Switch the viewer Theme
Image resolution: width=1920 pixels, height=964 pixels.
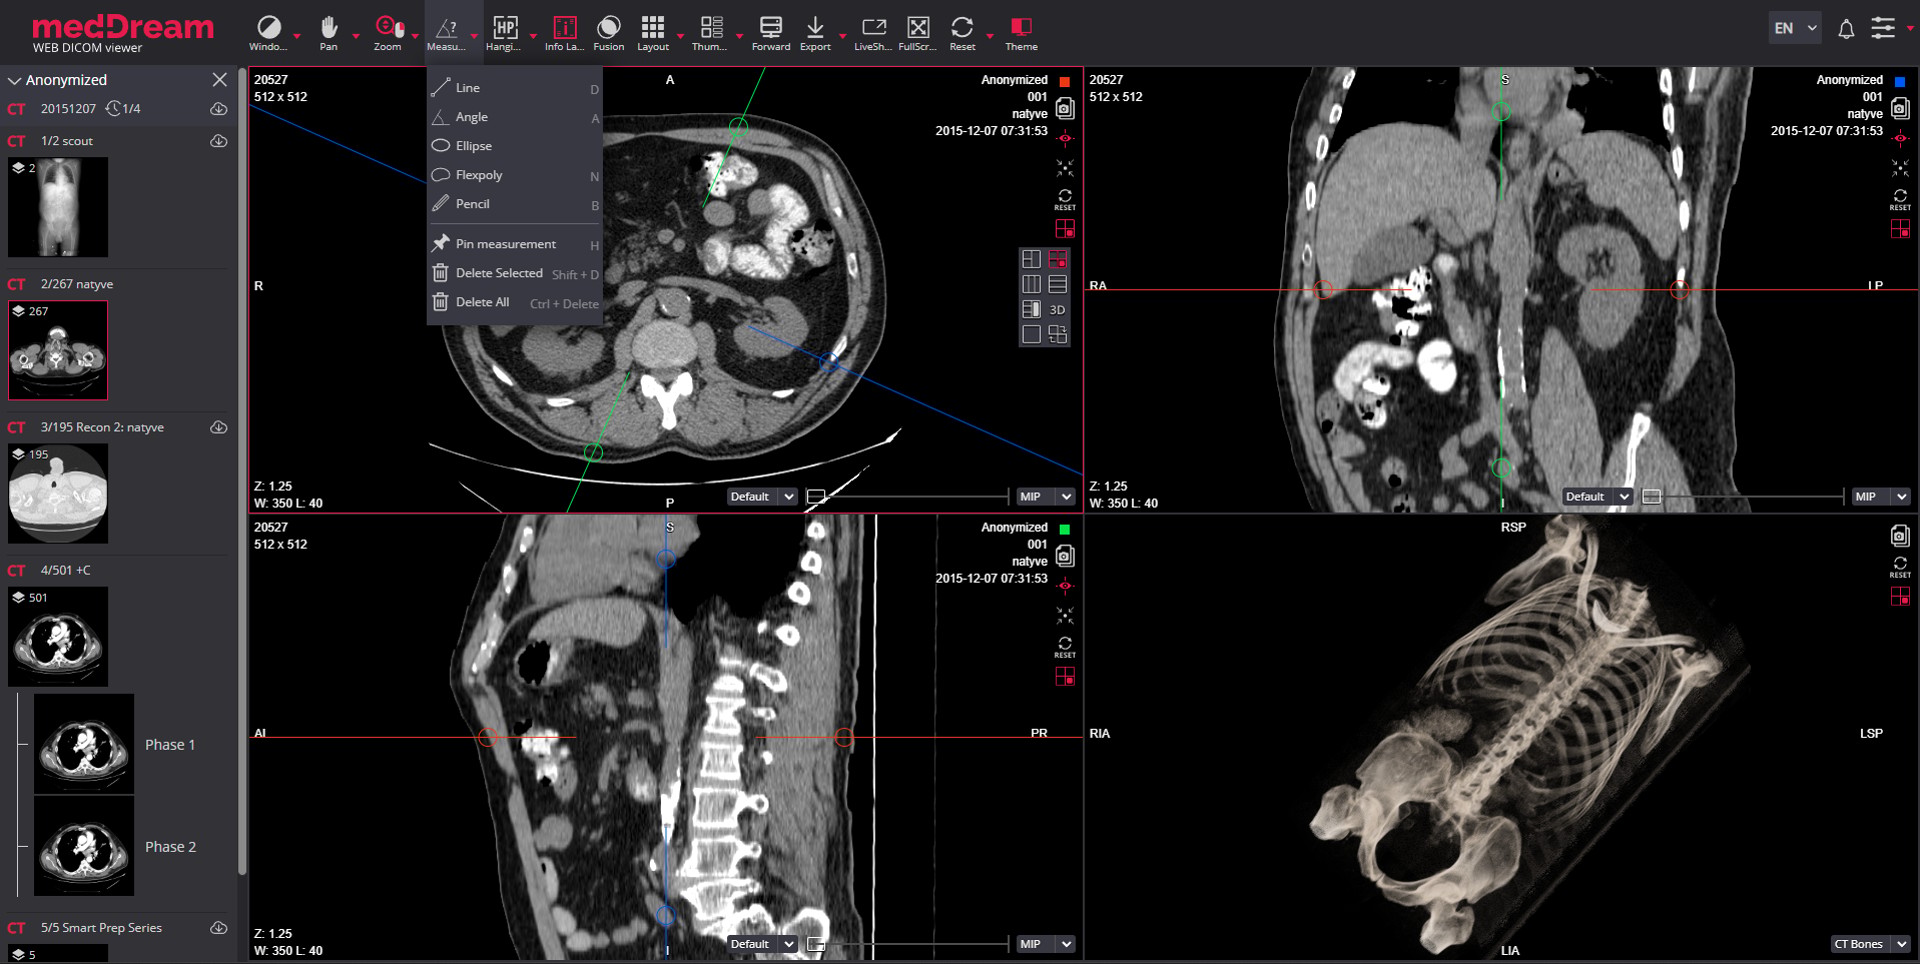tap(1021, 32)
